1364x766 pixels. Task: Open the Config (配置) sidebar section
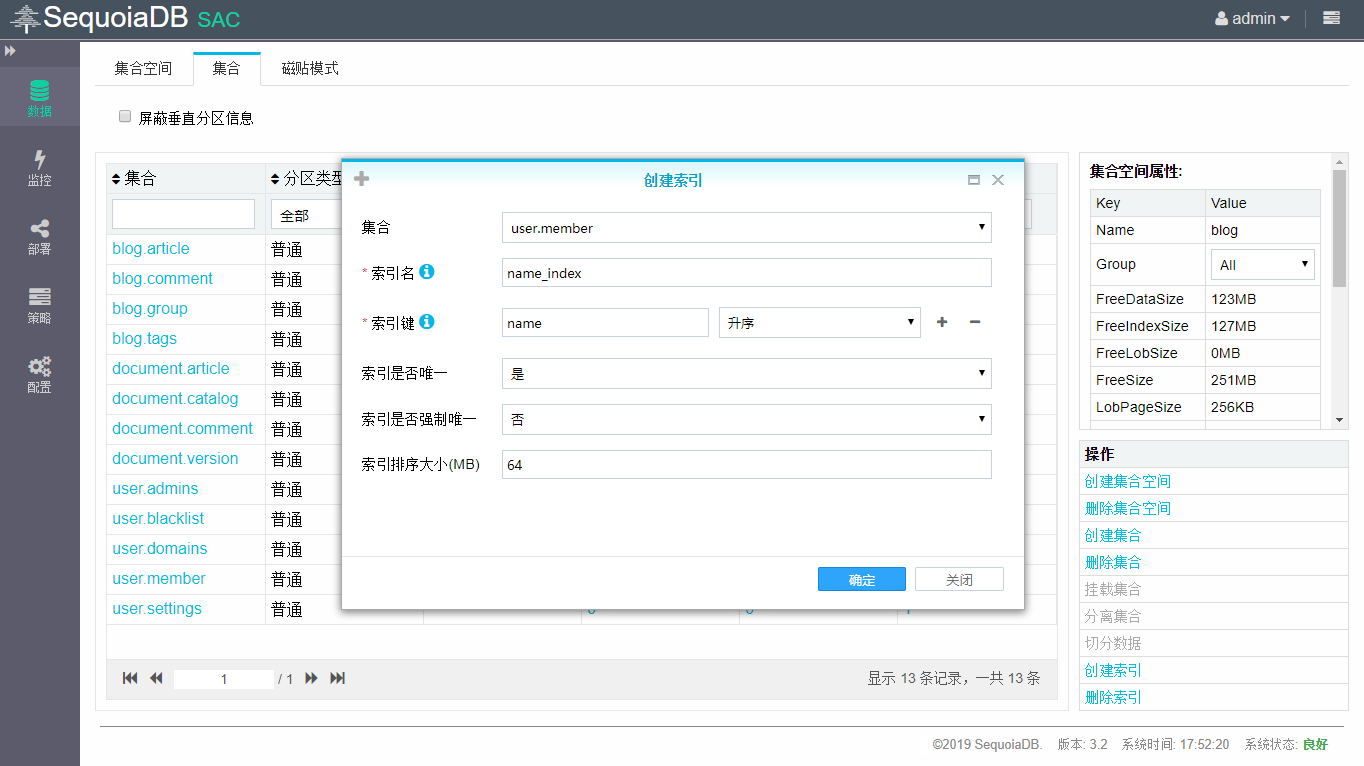pyautogui.click(x=39, y=375)
